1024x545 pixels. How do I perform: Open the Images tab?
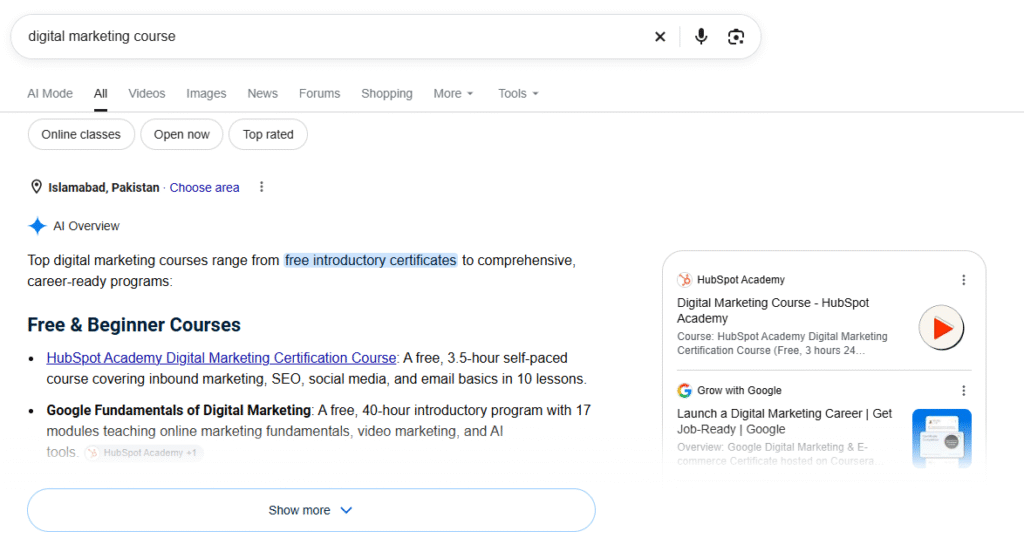point(206,93)
